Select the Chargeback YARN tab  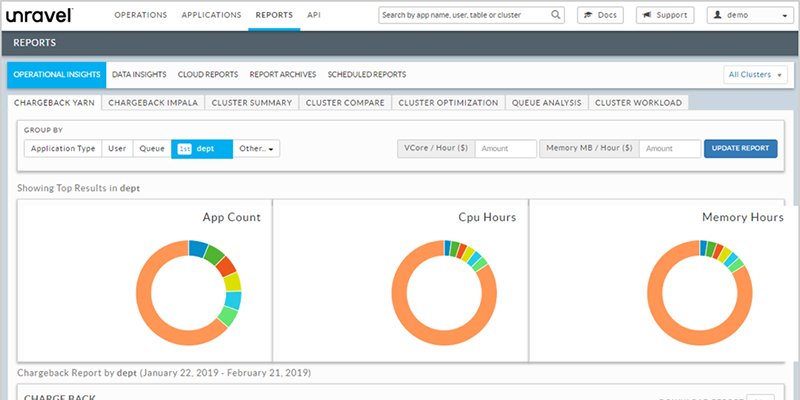click(54, 103)
